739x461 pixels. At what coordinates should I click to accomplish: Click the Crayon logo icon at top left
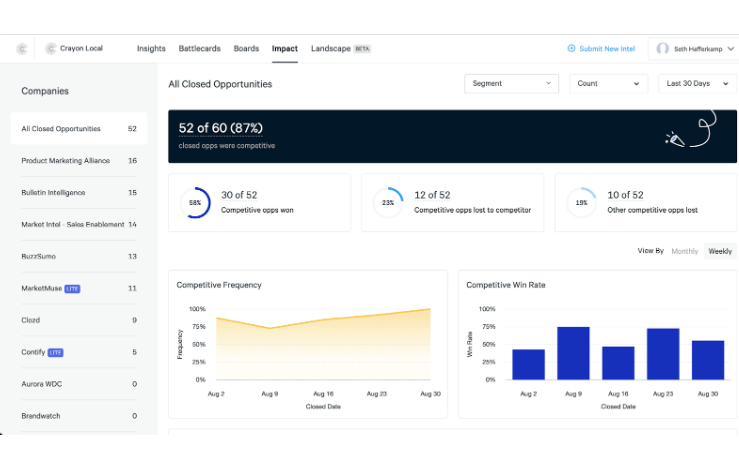point(22,48)
